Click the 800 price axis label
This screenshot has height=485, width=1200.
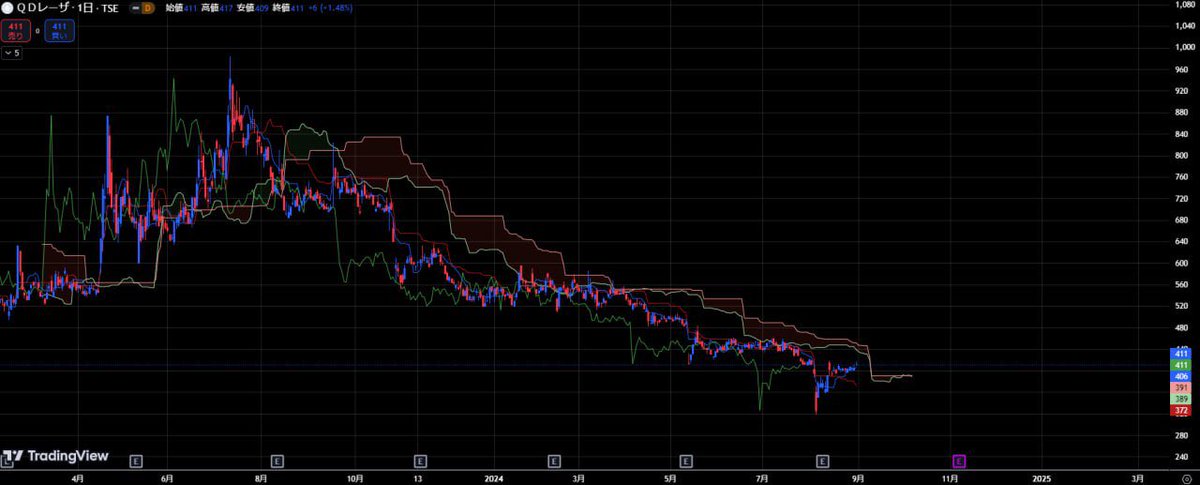click(x=1183, y=155)
